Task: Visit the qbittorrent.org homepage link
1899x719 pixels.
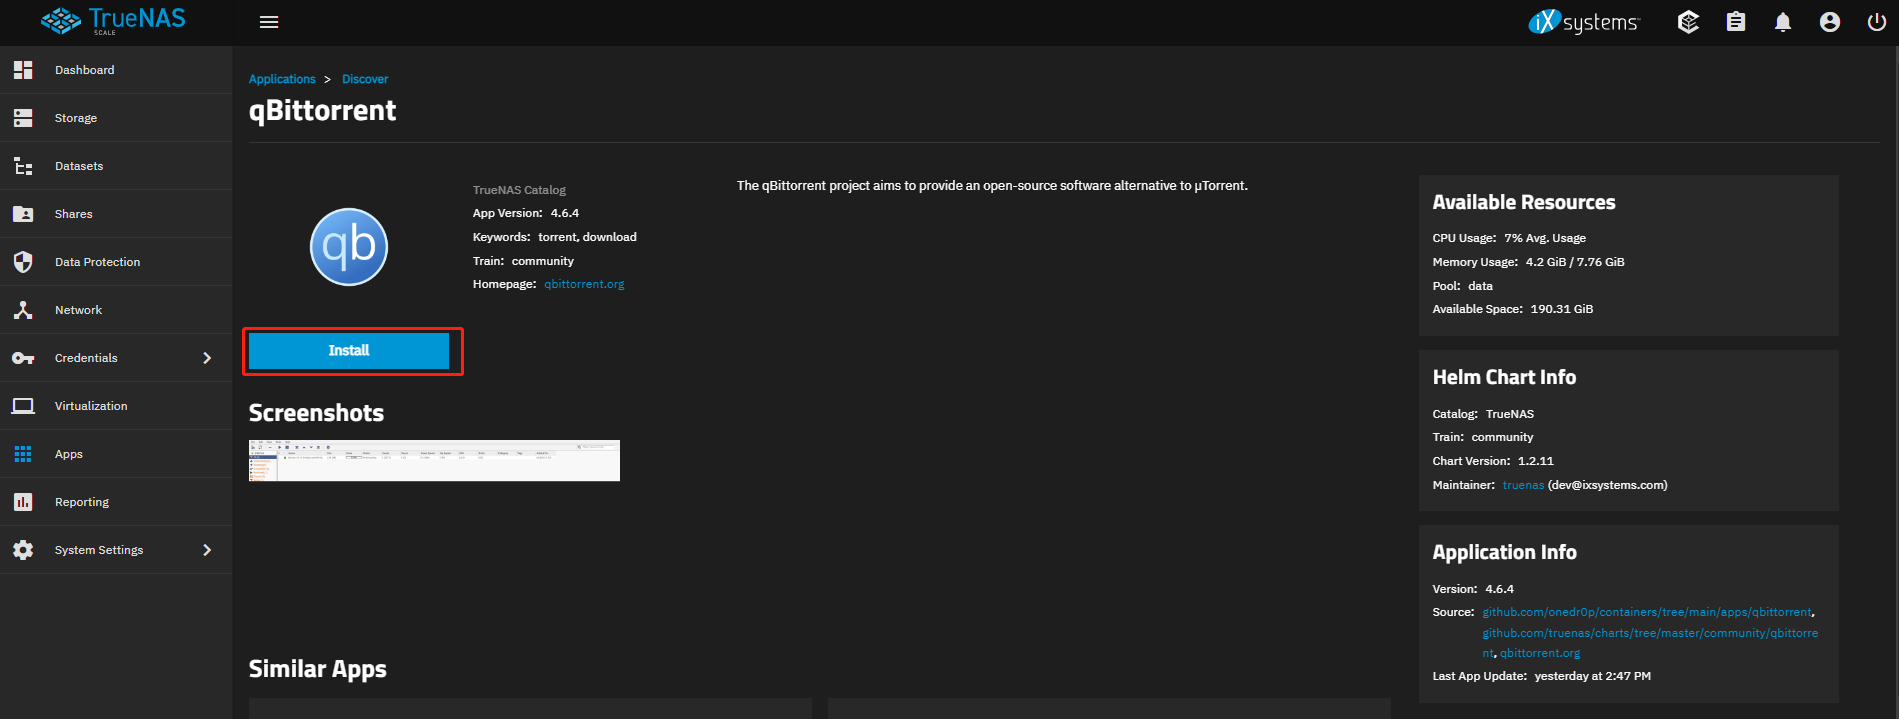Action: 584,284
